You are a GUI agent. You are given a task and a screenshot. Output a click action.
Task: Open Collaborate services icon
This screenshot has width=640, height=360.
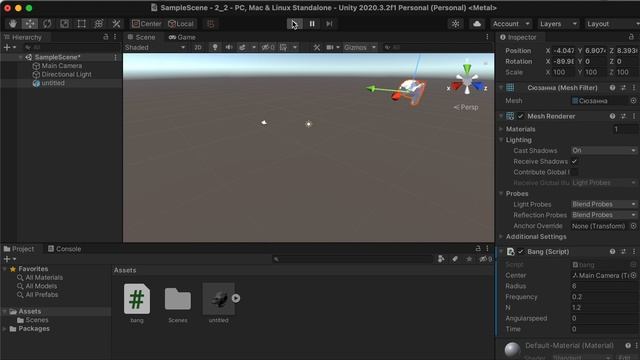click(455, 24)
